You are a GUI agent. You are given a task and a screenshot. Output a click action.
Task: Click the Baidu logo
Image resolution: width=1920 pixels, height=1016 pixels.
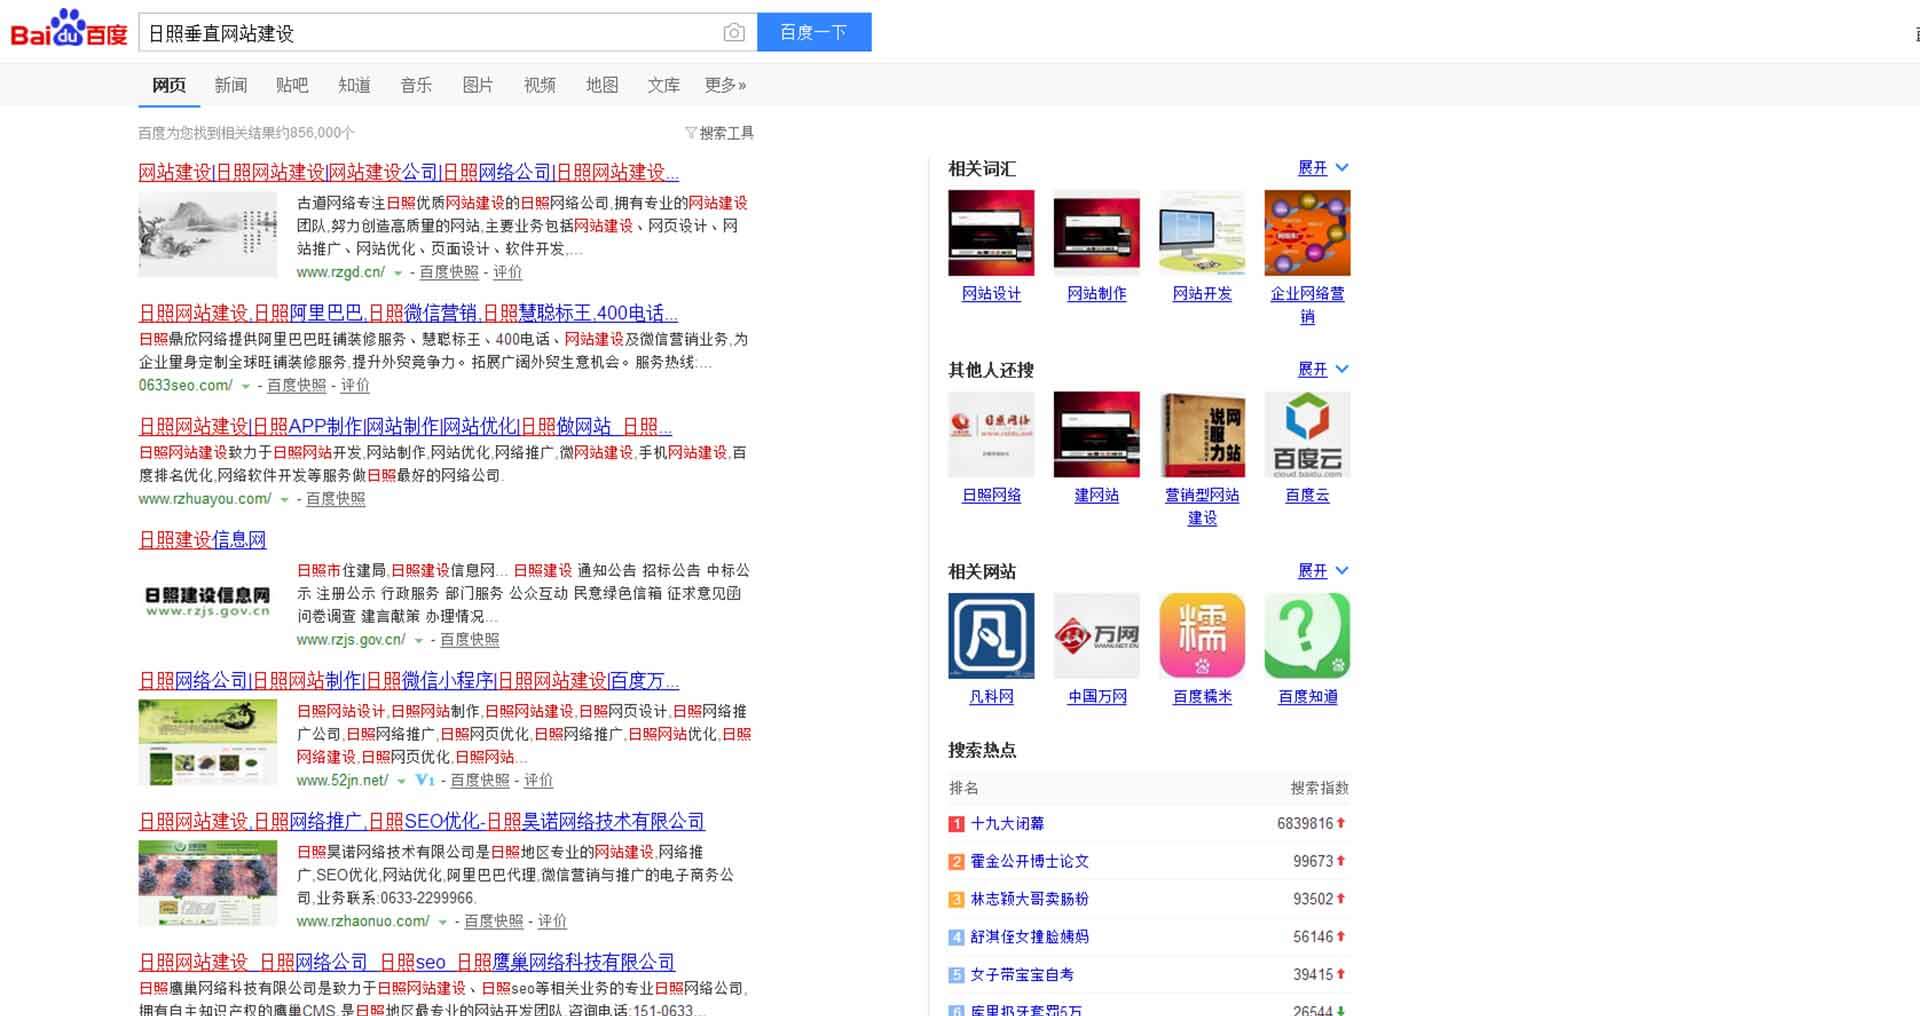click(69, 29)
